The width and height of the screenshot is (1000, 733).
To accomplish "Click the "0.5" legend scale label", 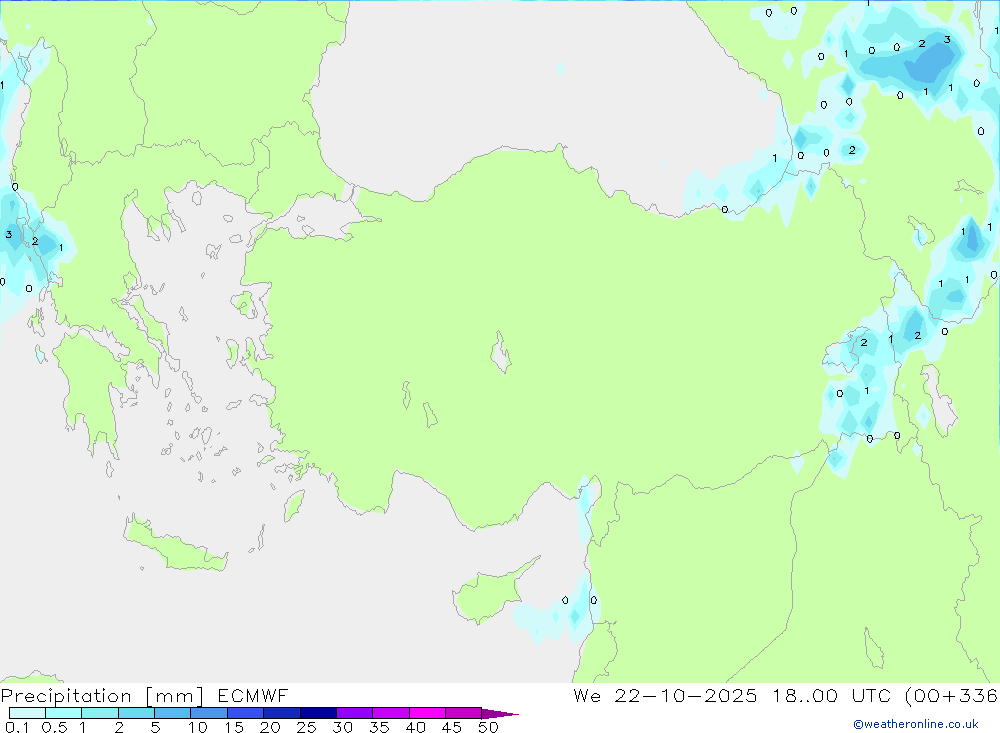I will point(54,727).
